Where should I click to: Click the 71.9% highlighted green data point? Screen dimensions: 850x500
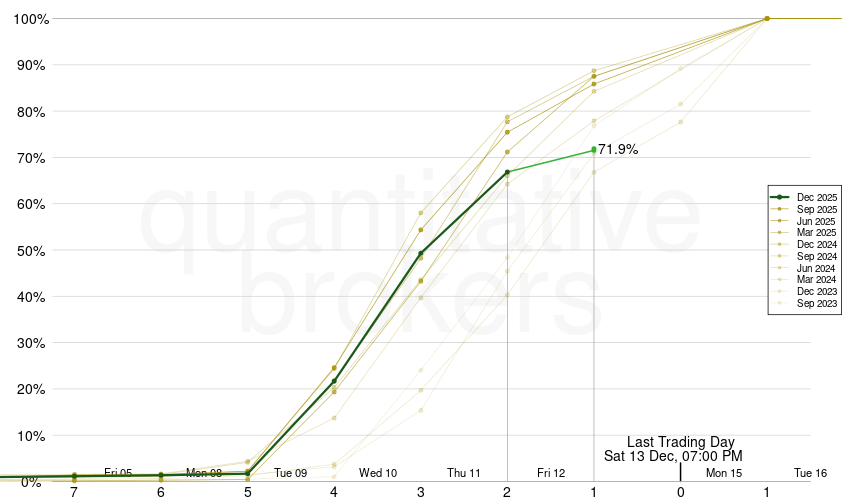pos(594,150)
